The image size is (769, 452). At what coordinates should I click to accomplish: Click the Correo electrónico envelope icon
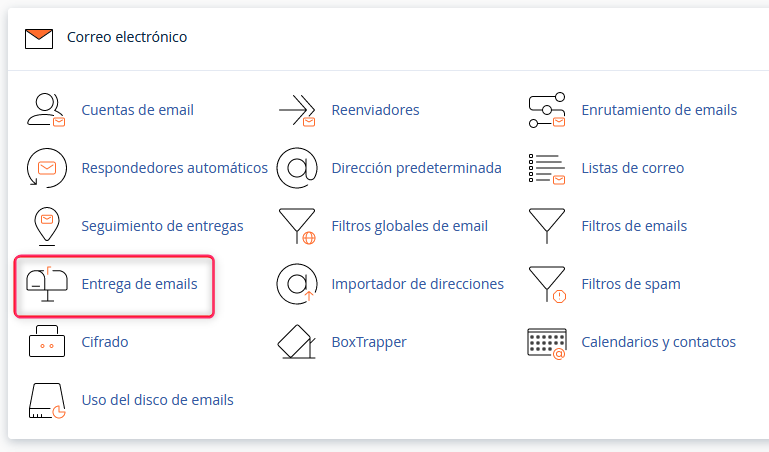pyautogui.click(x=39, y=39)
